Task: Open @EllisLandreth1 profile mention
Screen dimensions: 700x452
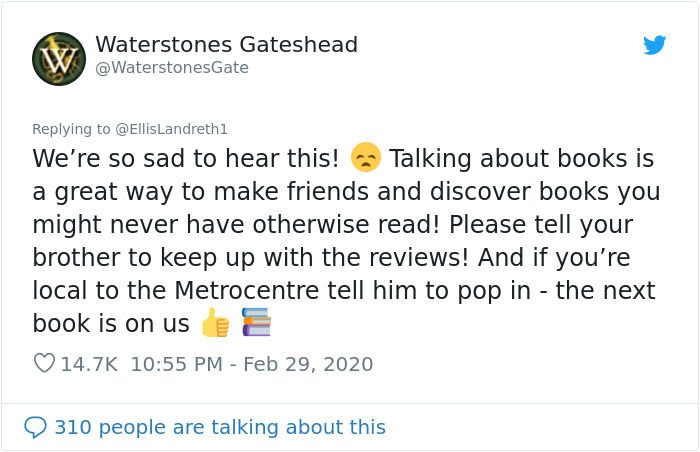Action: click(x=171, y=128)
